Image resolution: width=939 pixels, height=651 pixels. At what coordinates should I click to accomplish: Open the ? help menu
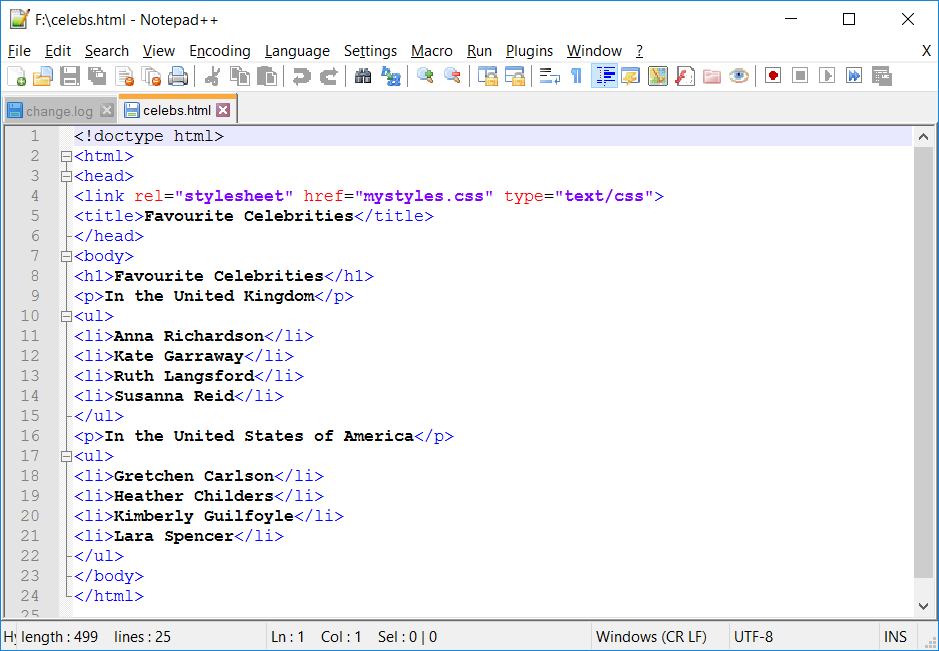[x=640, y=51]
